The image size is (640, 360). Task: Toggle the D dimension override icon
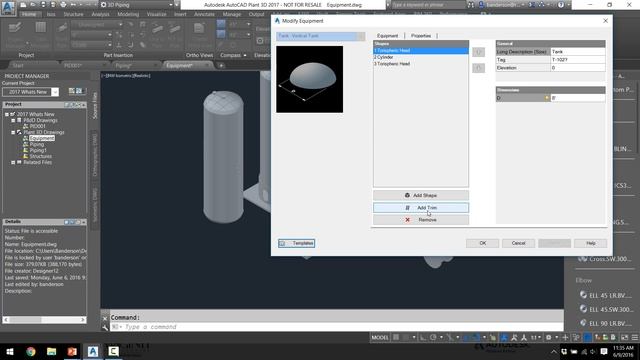coord(547,98)
